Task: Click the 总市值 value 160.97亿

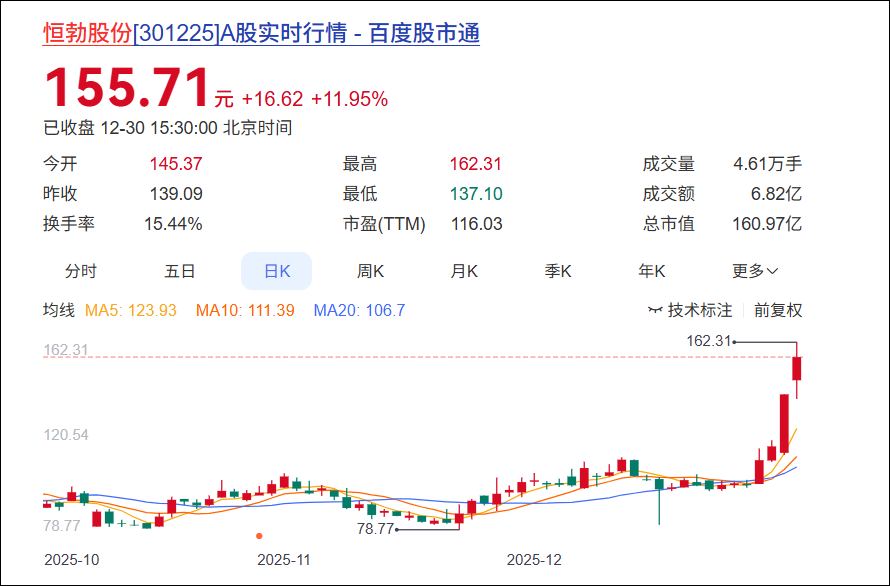Action: 767,224
